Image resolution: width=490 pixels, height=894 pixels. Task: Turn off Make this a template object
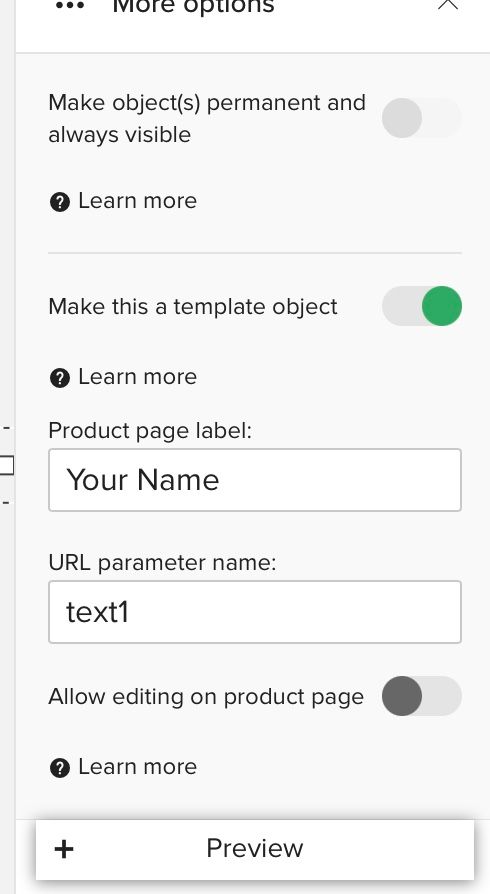[x=422, y=306]
